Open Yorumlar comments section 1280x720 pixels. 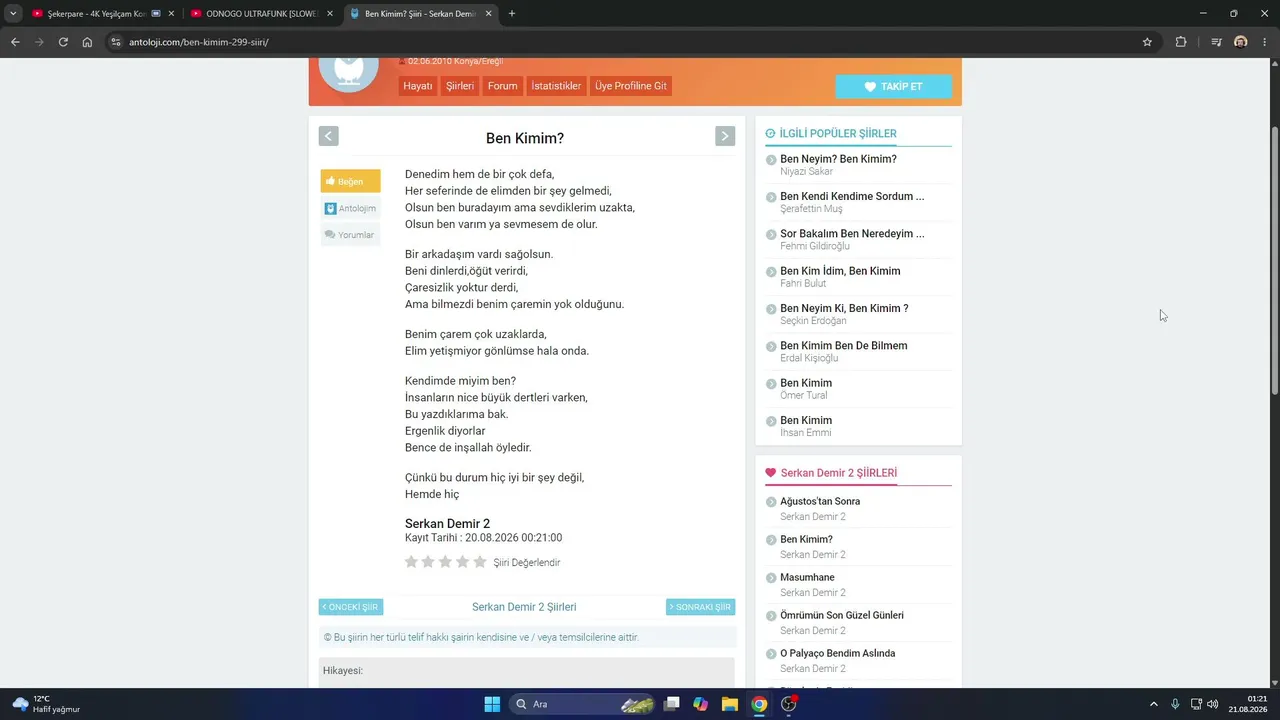[350, 235]
